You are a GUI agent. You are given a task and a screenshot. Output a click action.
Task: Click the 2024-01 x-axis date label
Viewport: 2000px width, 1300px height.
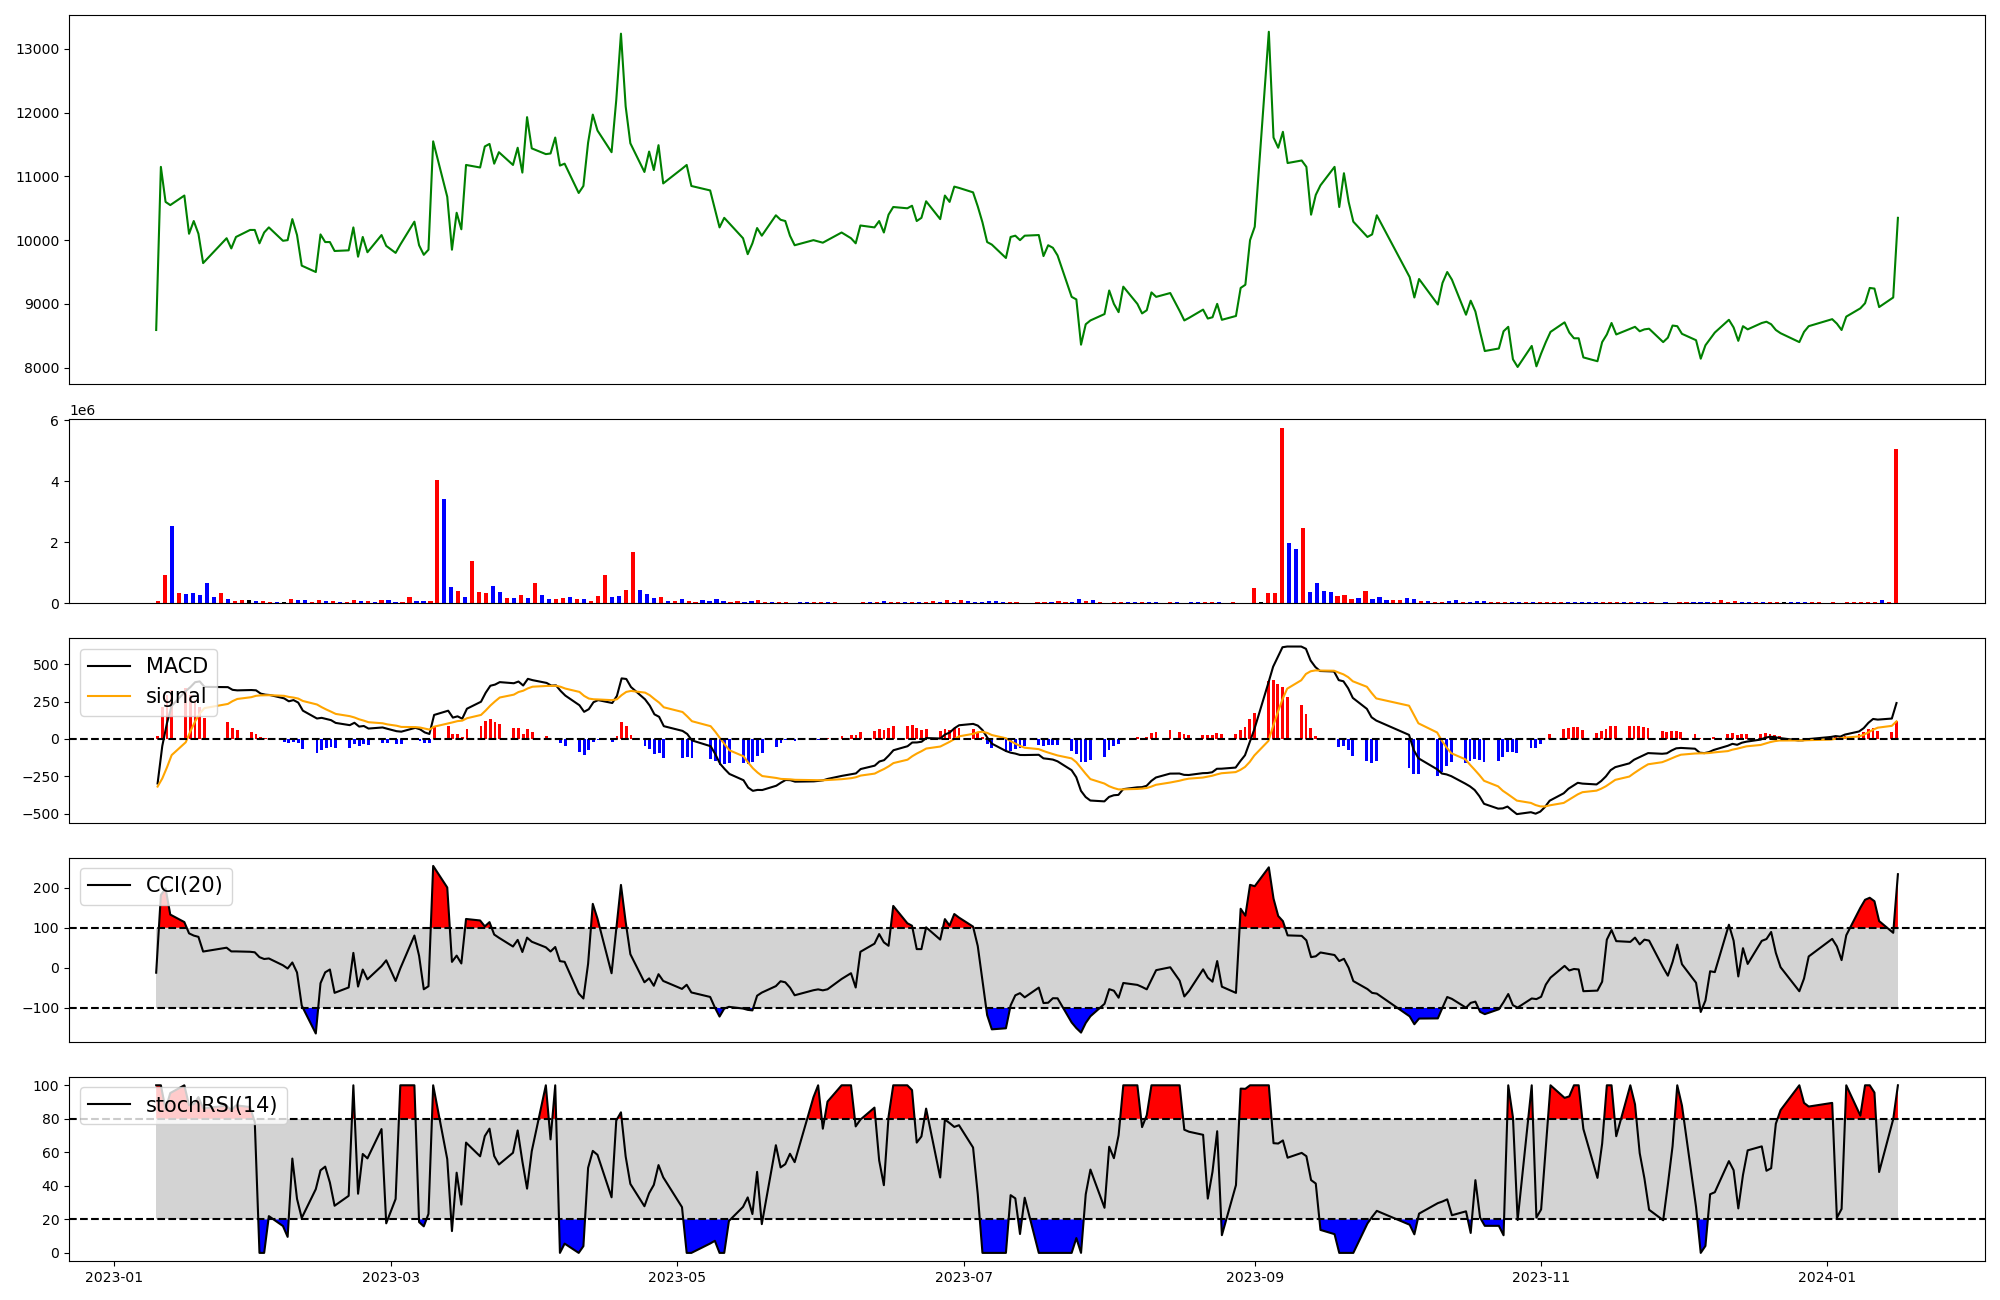1828,1277
